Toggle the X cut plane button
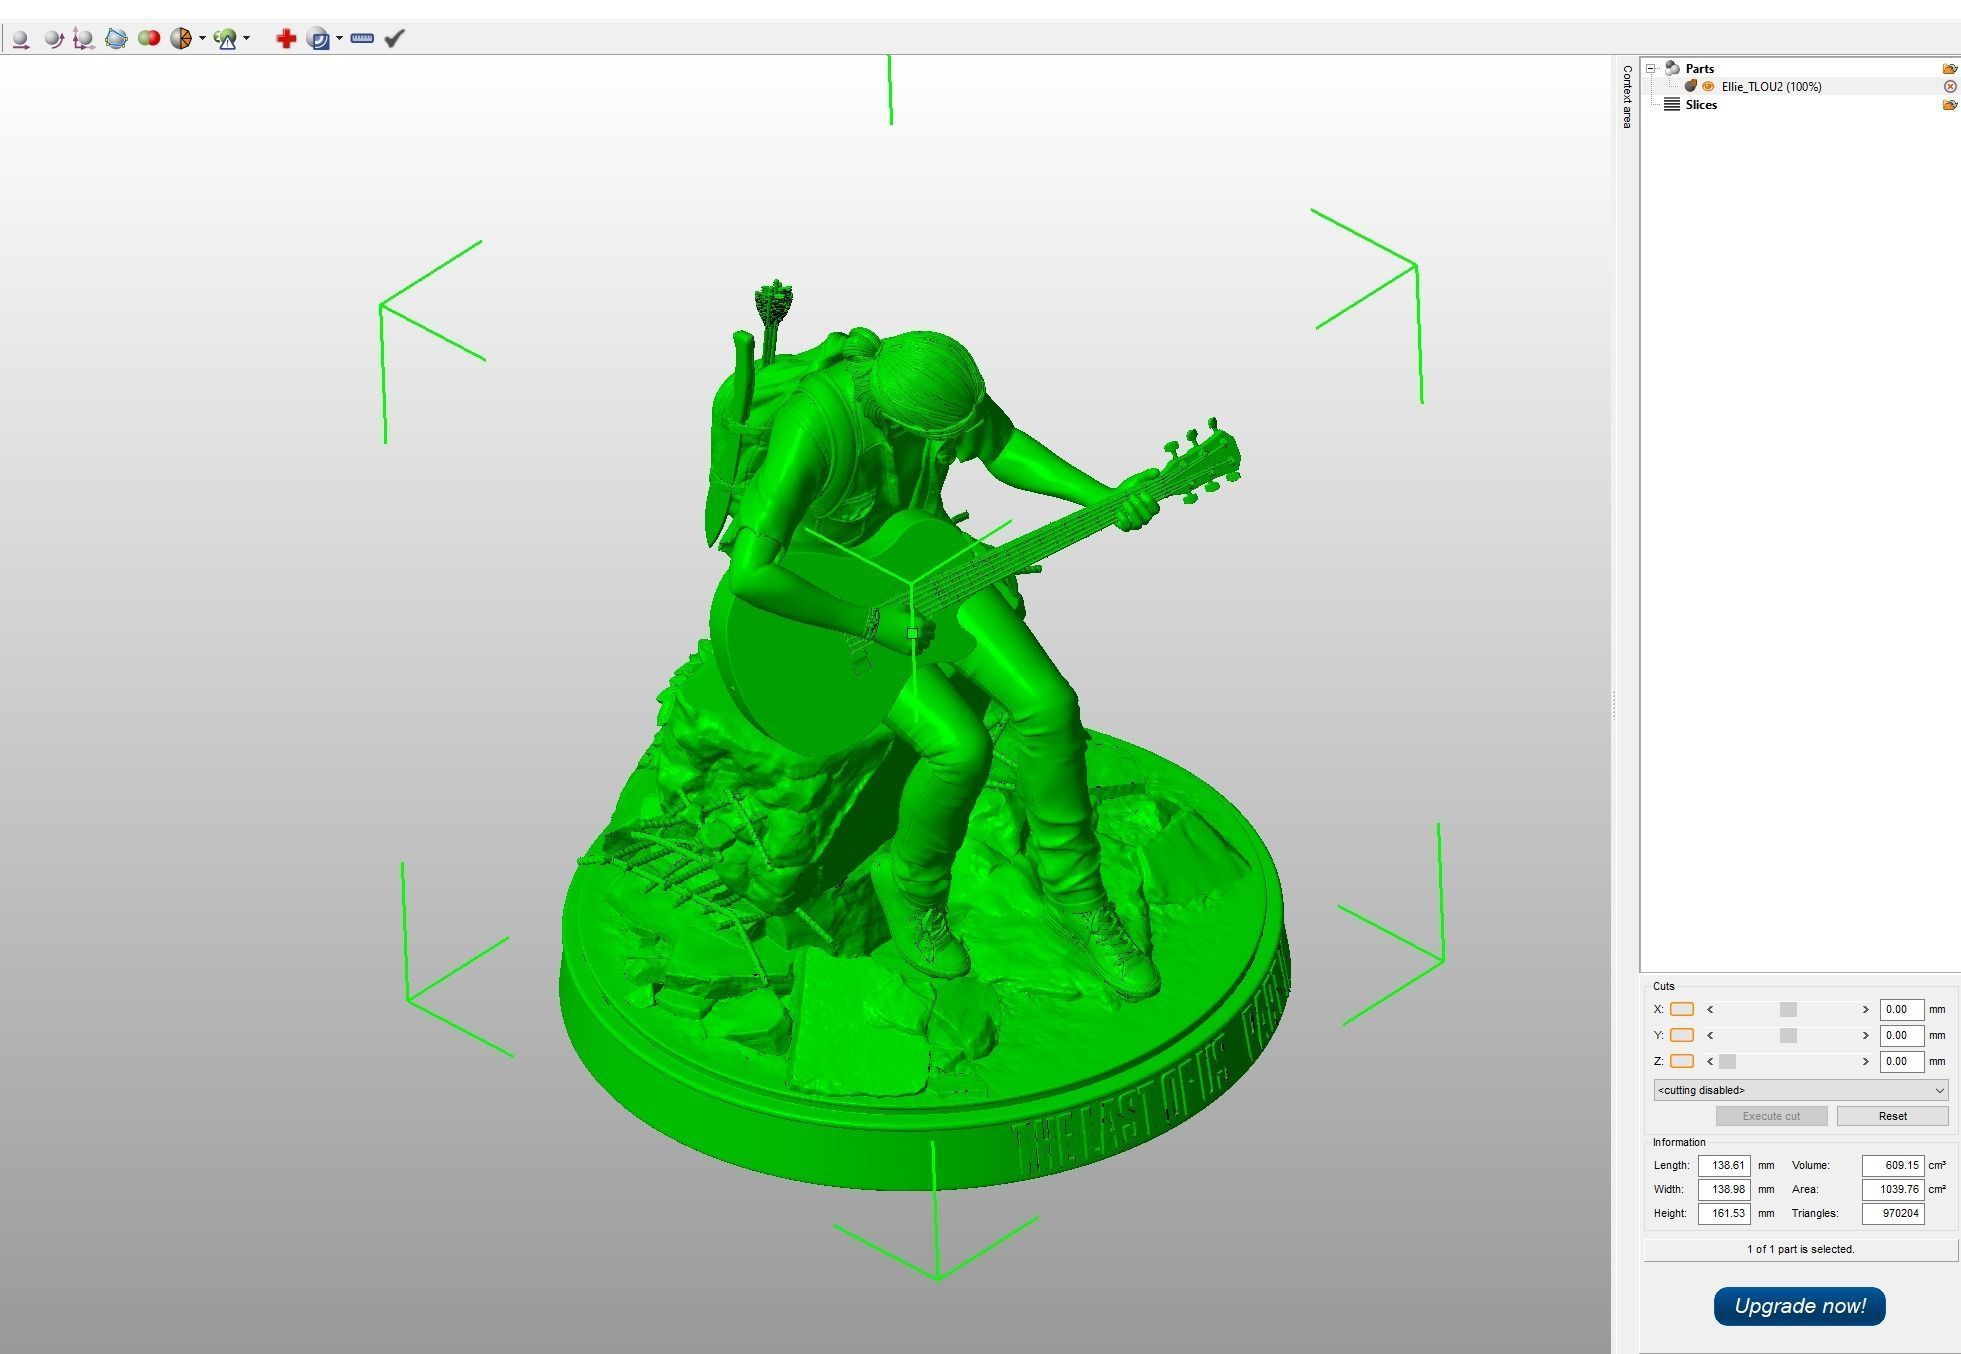 click(x=1682, y=1009)
